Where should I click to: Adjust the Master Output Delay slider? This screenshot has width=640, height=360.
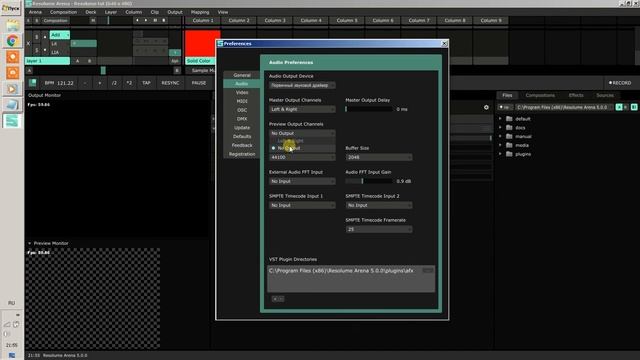[369, 109]
